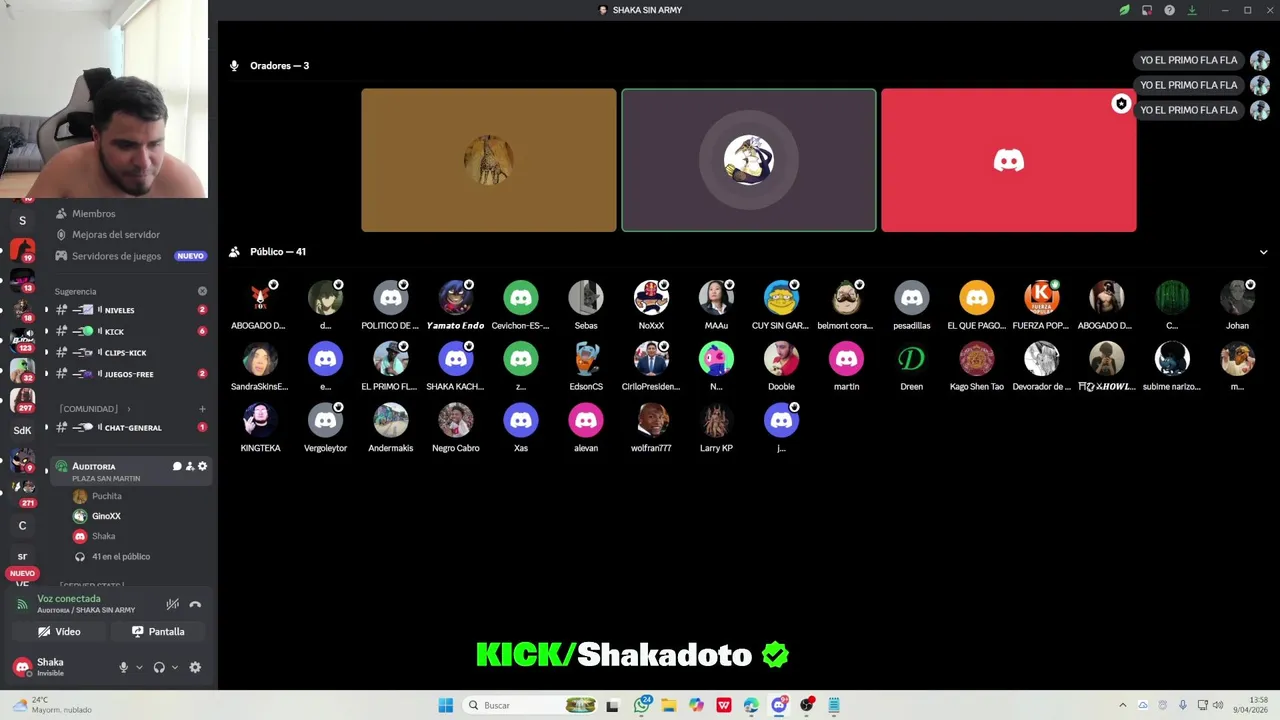
Task: Collapse the Público section with chevron
Action: tap(1263, 252)
